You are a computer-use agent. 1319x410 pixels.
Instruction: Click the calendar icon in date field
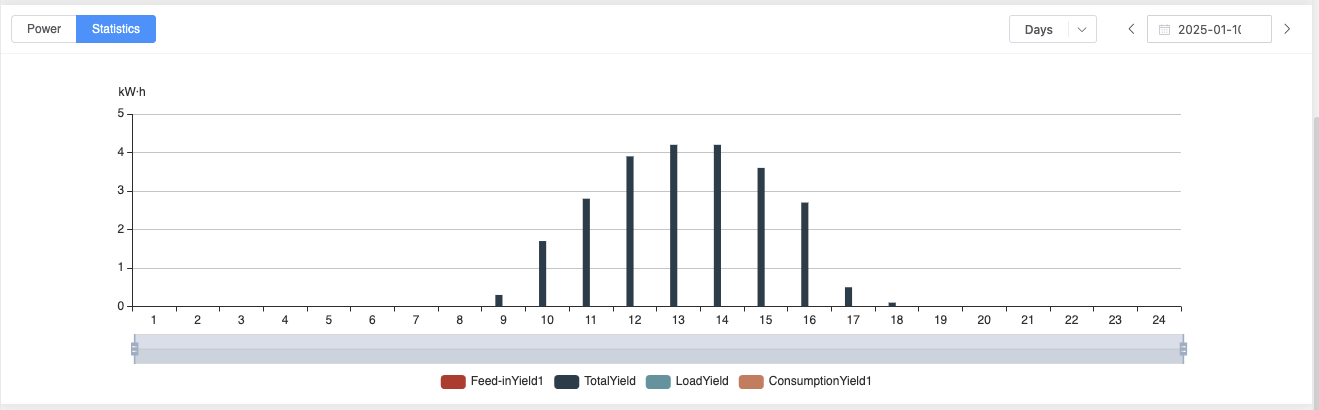[x=1164, y=30]
